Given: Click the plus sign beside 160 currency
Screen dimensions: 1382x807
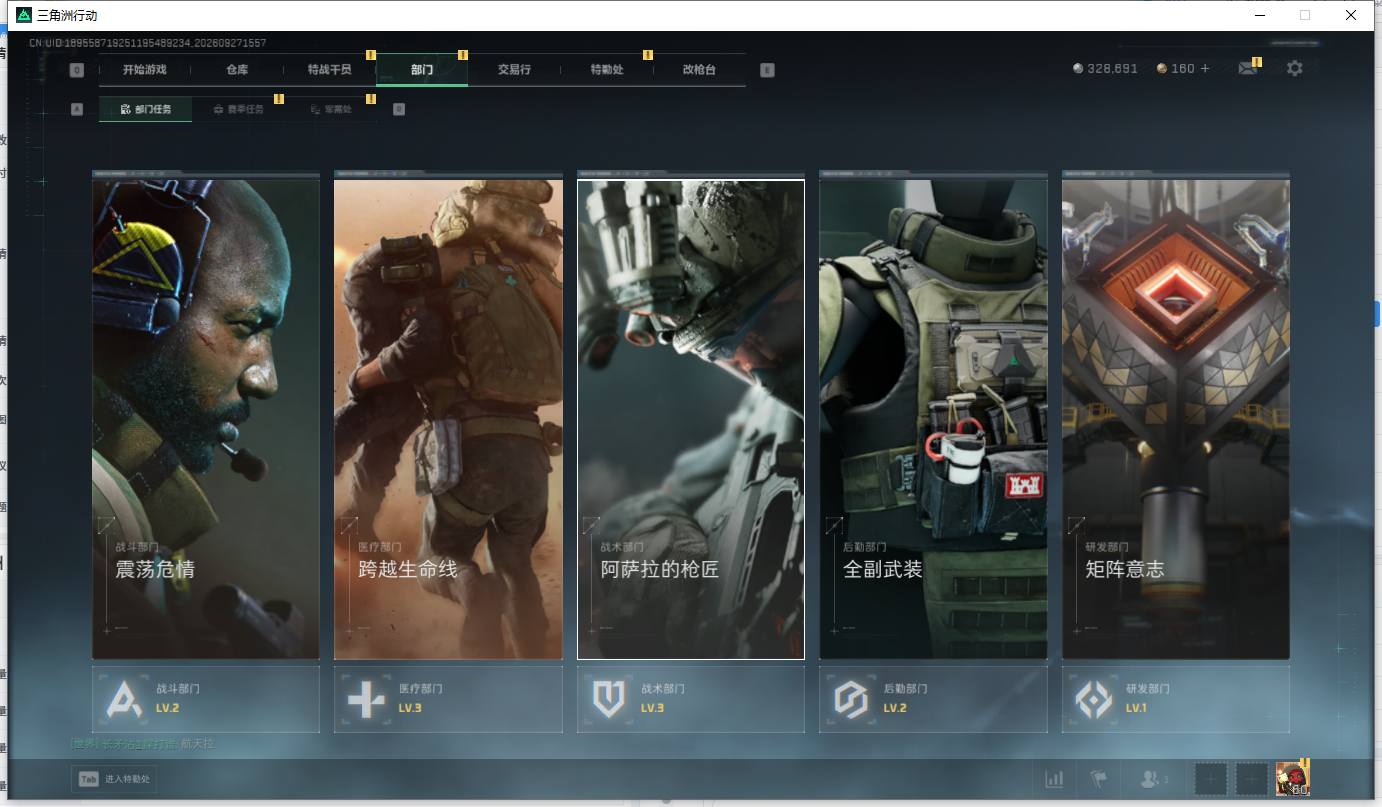Looking at the screenshot, I should (1205, 69).
